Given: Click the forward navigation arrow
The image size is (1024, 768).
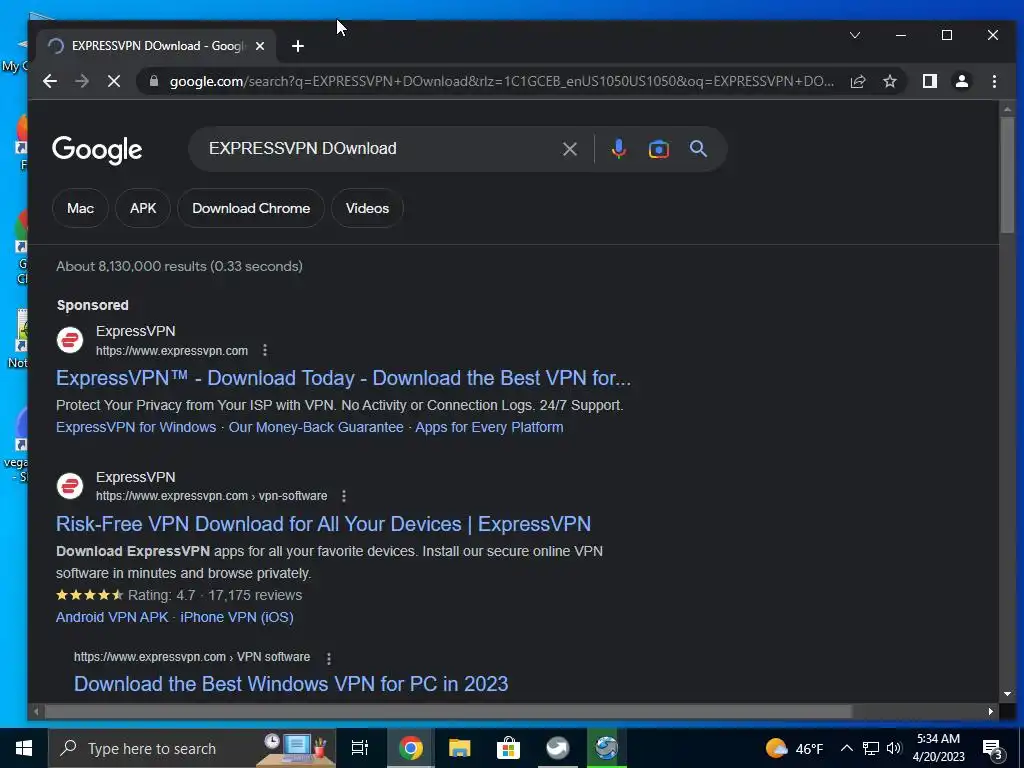Looking at the screenshot, I should pos(82,81).
